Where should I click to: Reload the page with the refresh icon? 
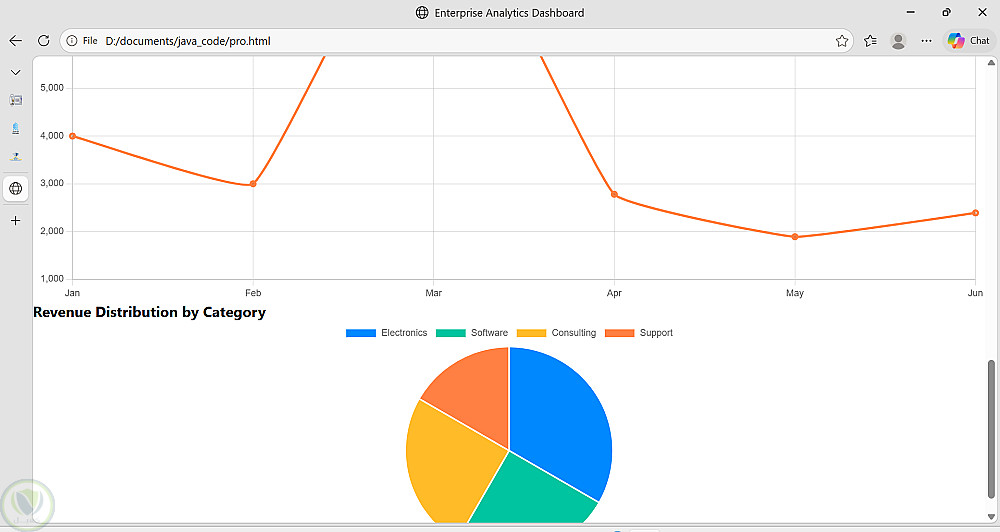pos(43,41)
